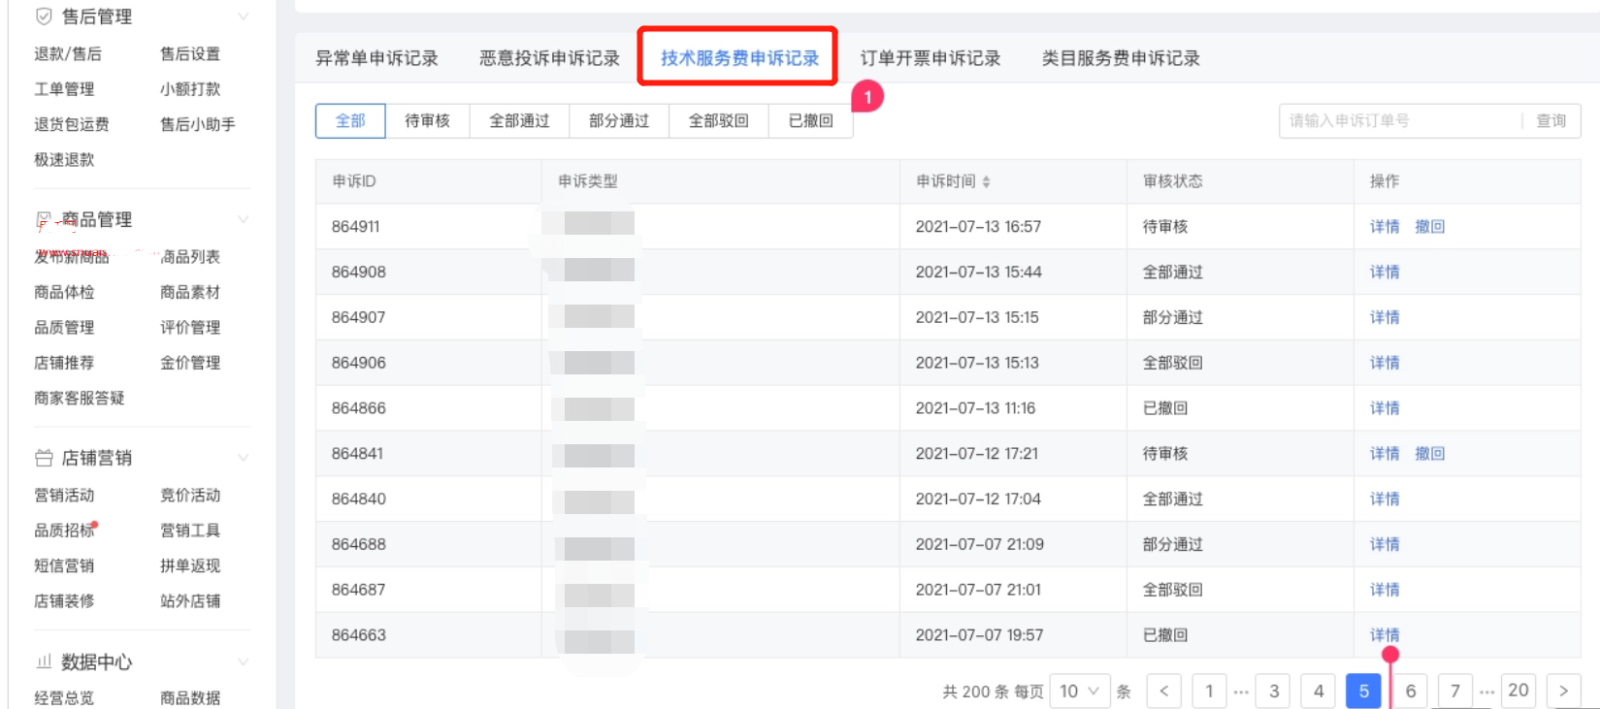
Task: Select the 待审核 status filter
Action: pos(427,121)
